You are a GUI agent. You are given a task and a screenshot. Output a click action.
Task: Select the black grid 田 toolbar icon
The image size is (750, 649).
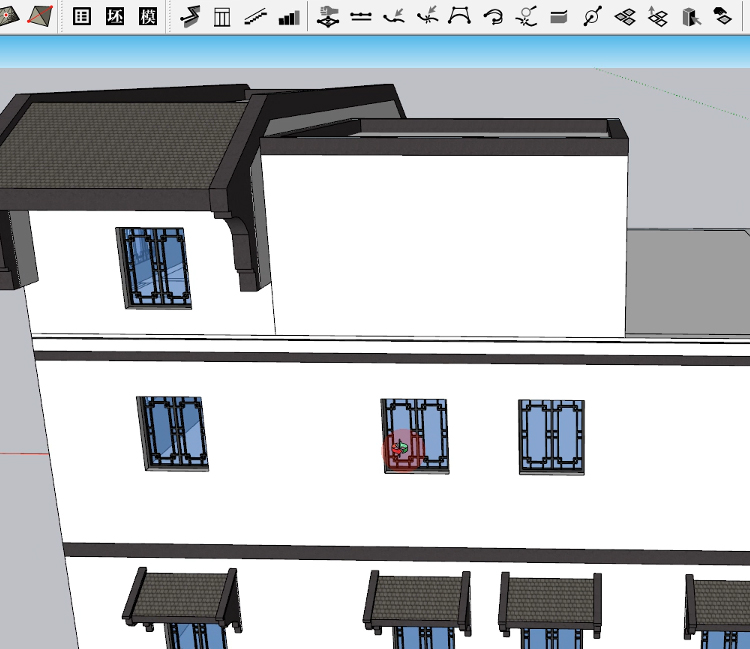coord(82,17)
